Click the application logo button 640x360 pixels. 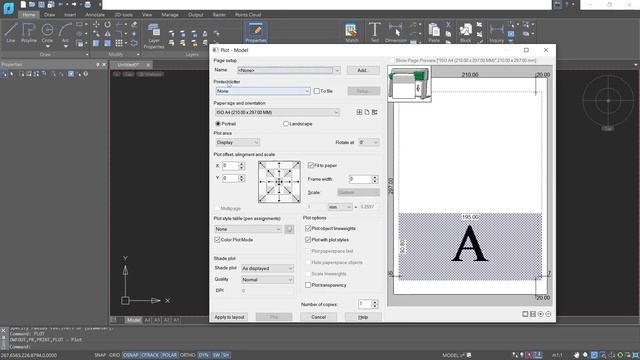point(8,7)
